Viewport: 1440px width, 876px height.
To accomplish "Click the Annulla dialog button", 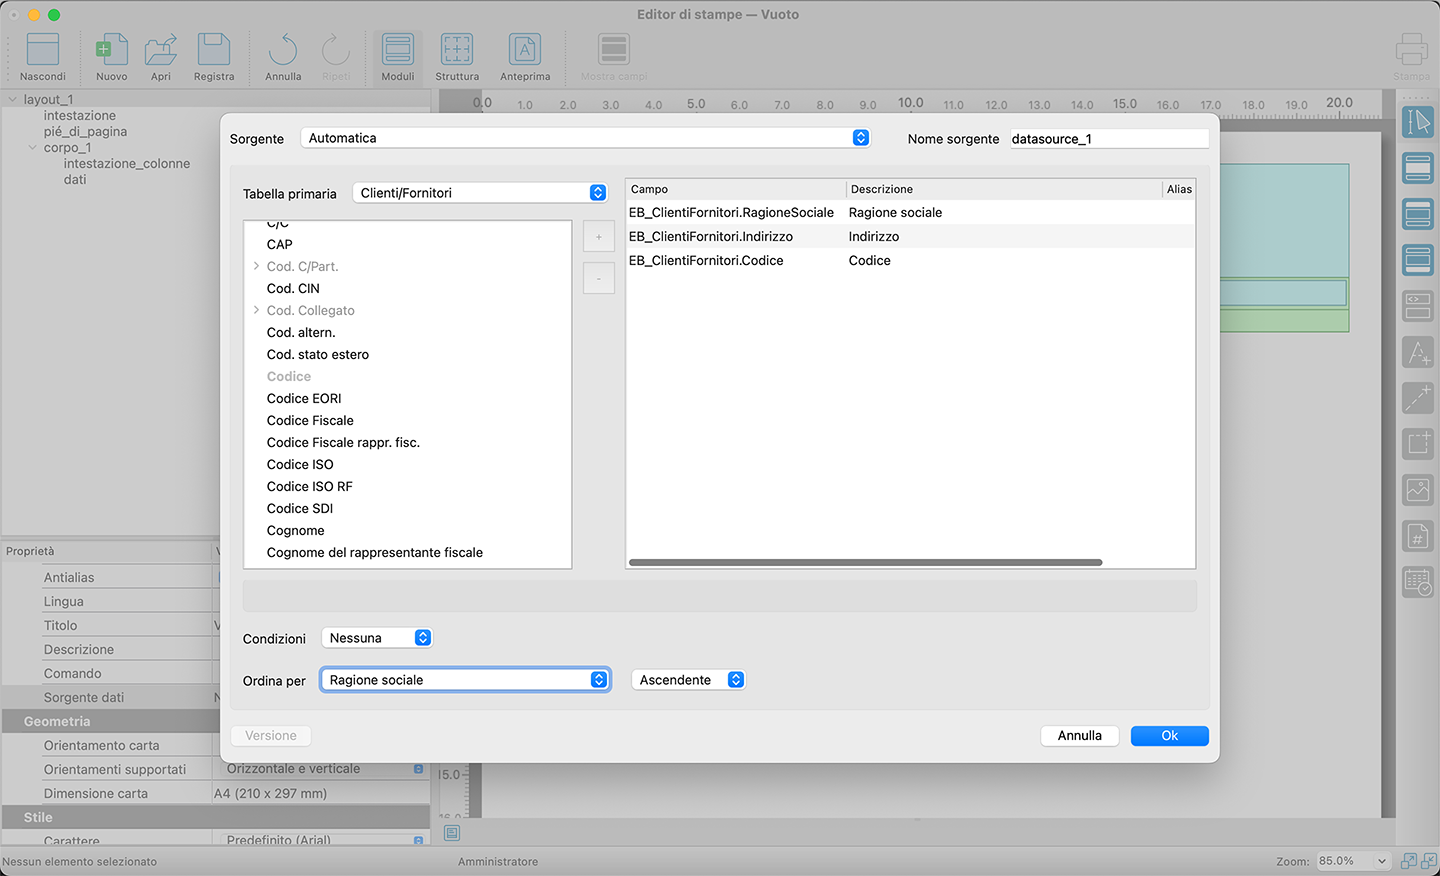I will tap(1079, 736).
